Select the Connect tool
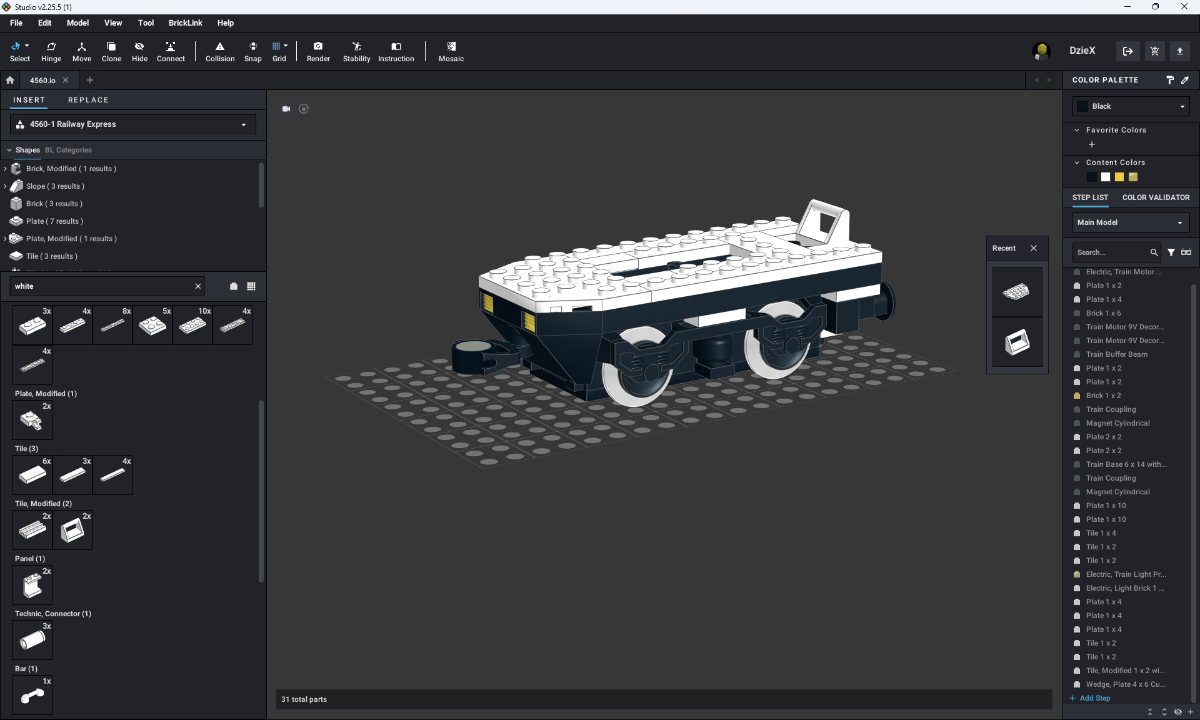1200x720 pixels. click(x=171, y=51)
